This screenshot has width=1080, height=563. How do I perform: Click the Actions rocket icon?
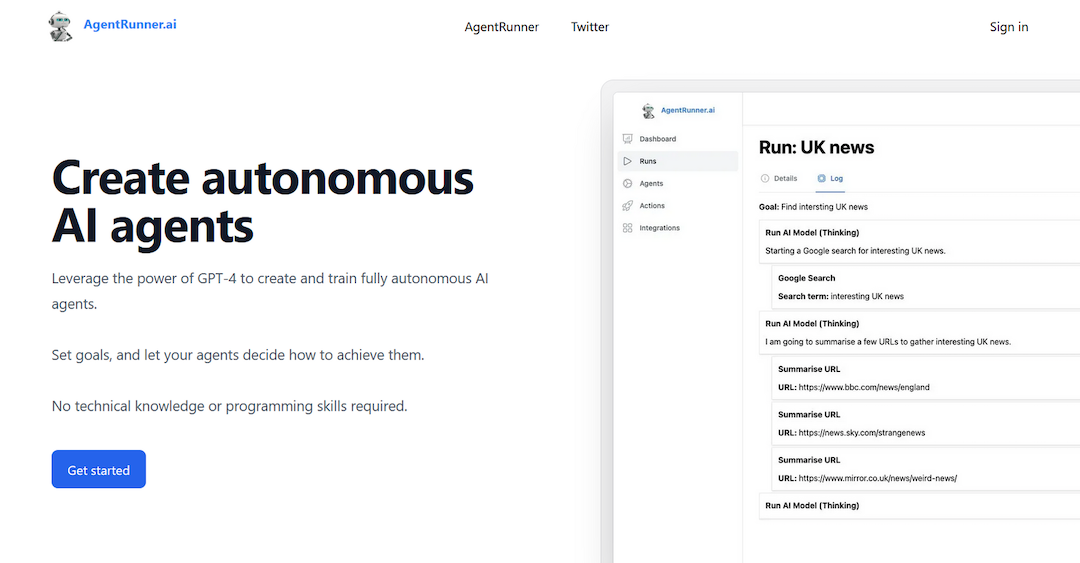[x=627, y=206]
